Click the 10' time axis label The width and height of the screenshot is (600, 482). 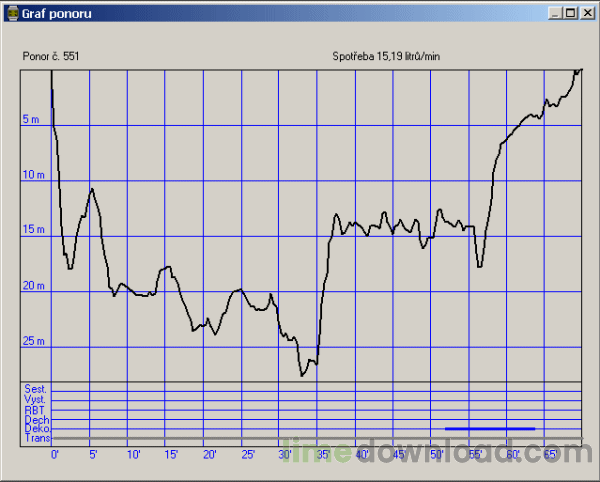(x=134, y=454)
